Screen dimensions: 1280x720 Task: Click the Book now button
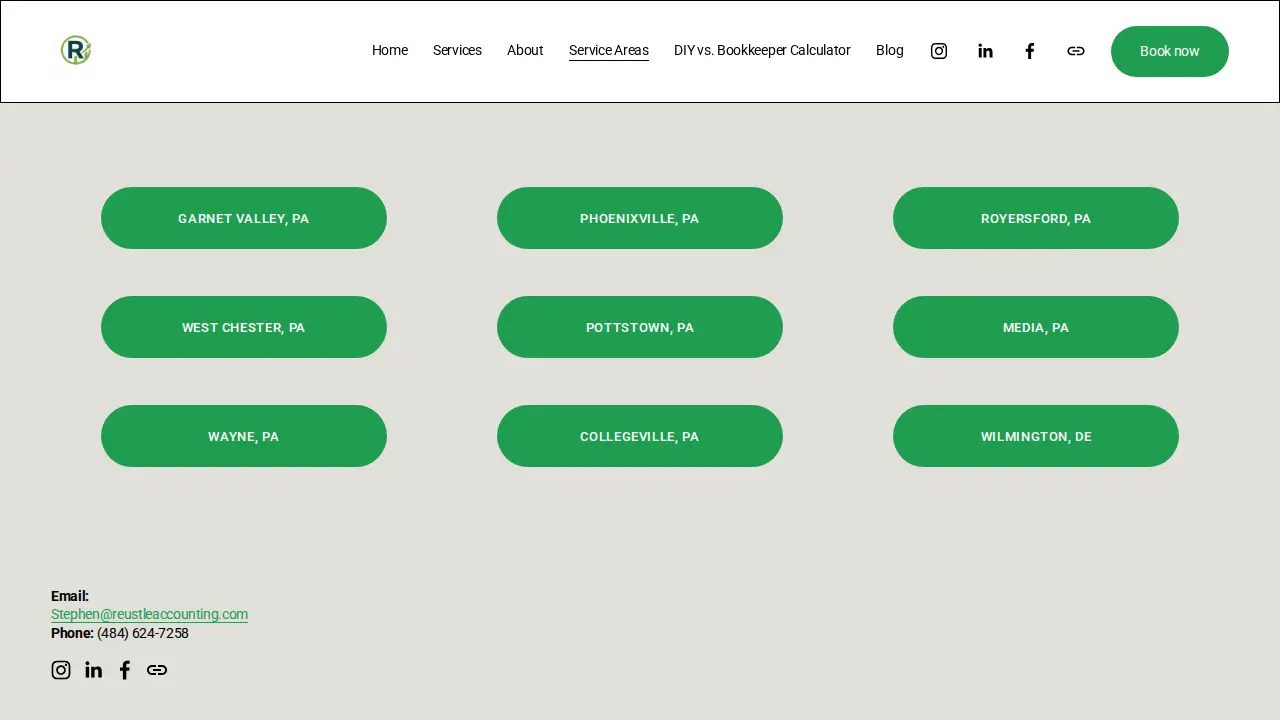[1170, 51]
